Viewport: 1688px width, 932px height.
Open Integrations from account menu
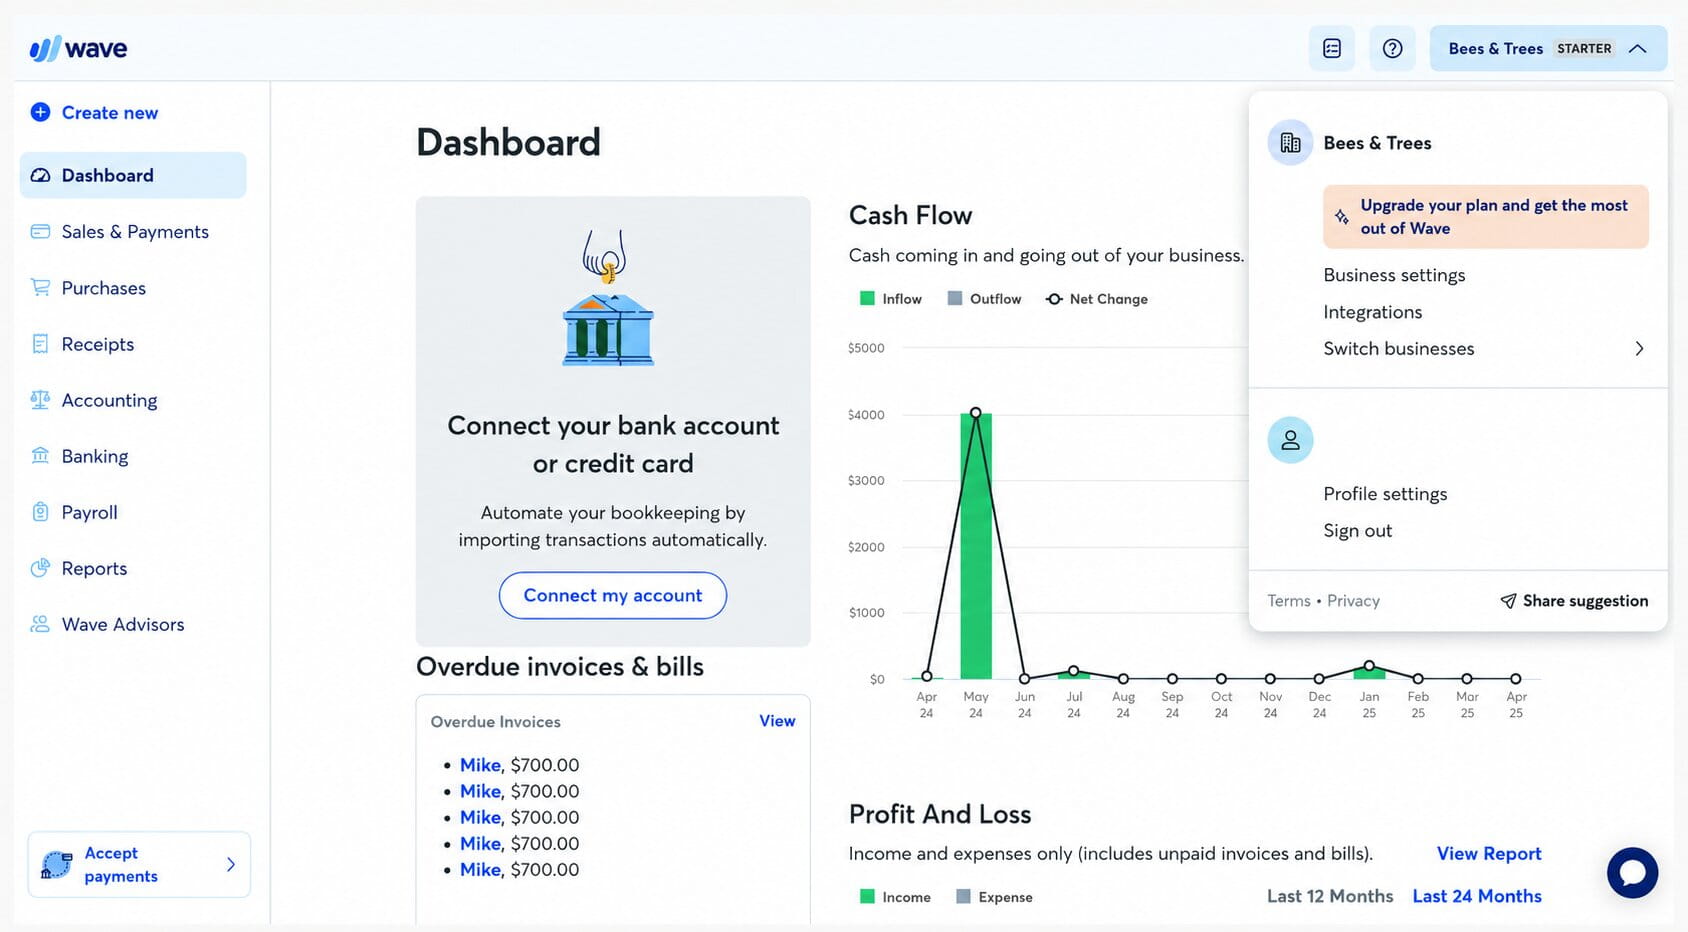point(1372,312)
